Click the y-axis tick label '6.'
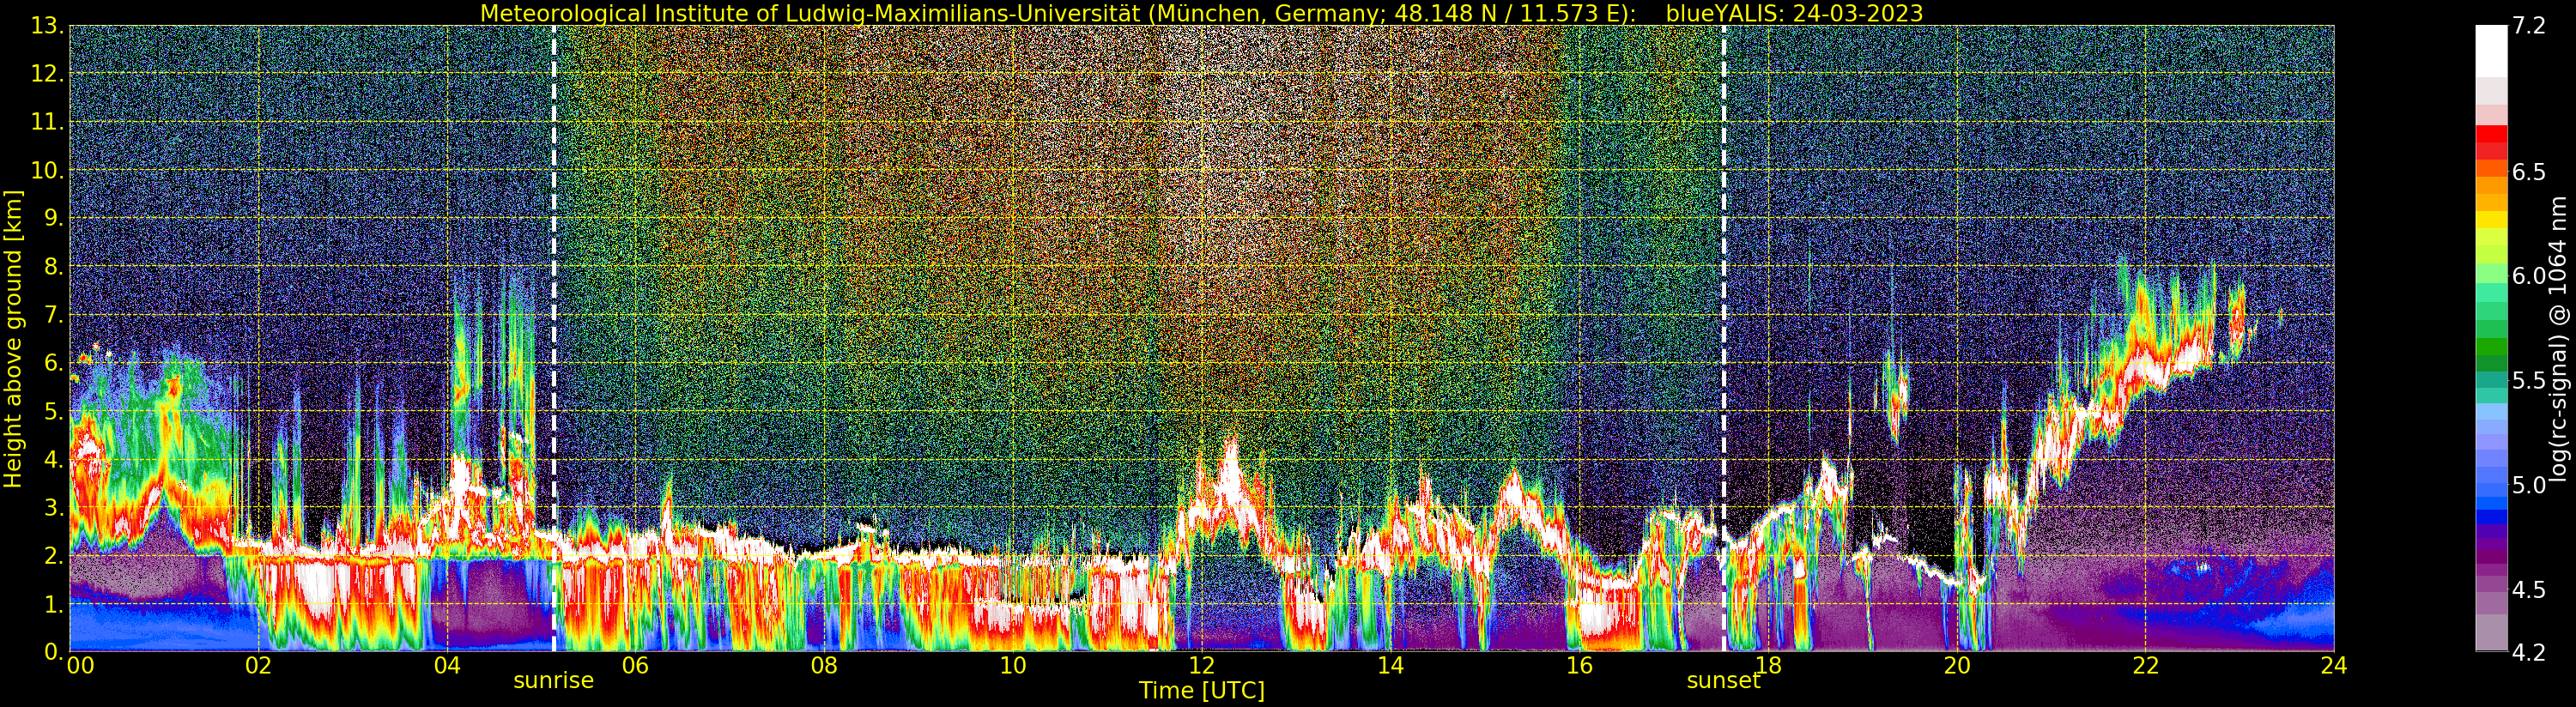The height and width of the screenshot is (707, 2576). [x=55, y=363]
